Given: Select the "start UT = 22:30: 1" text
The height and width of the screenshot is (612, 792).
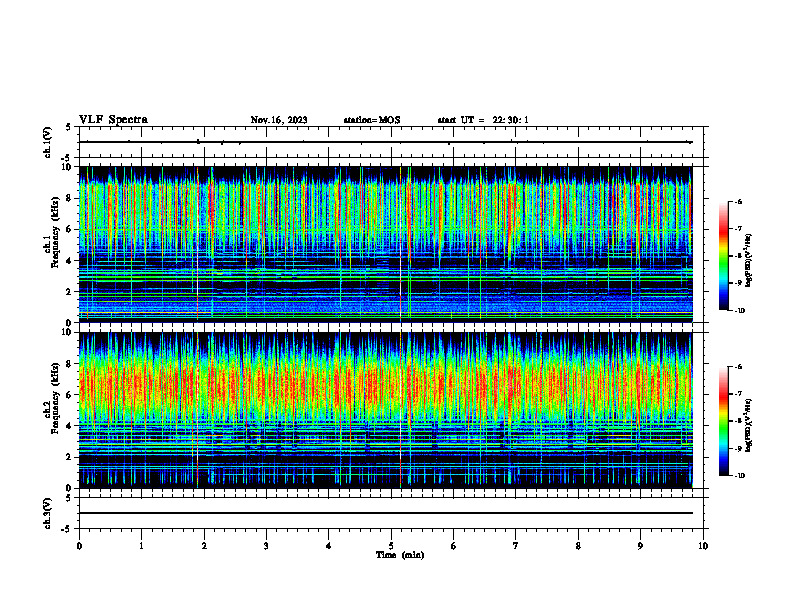Looking at the screenshot, I should pyautogui.click(x=483, y=120).
